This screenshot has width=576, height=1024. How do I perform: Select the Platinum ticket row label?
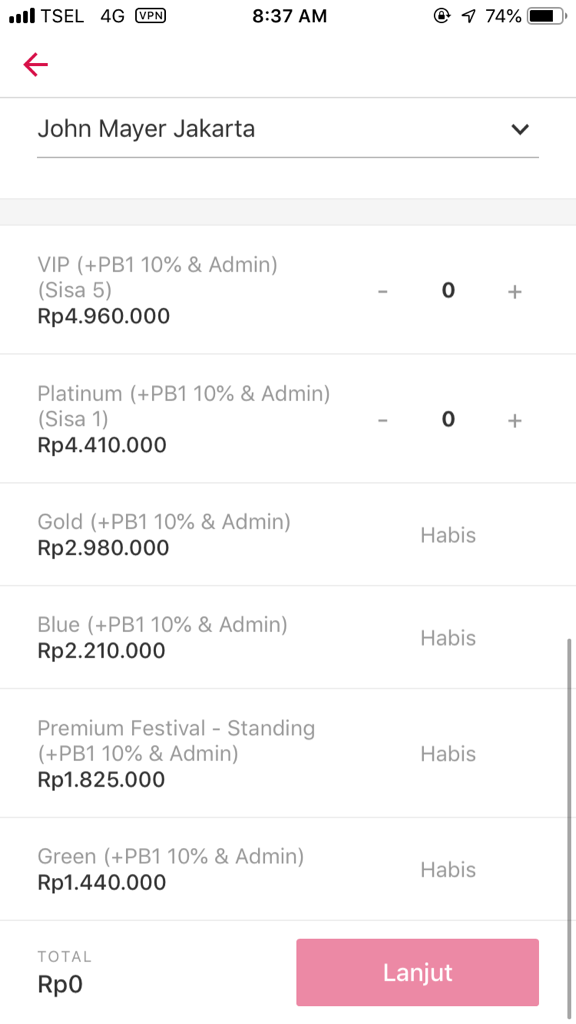[184, 406]
